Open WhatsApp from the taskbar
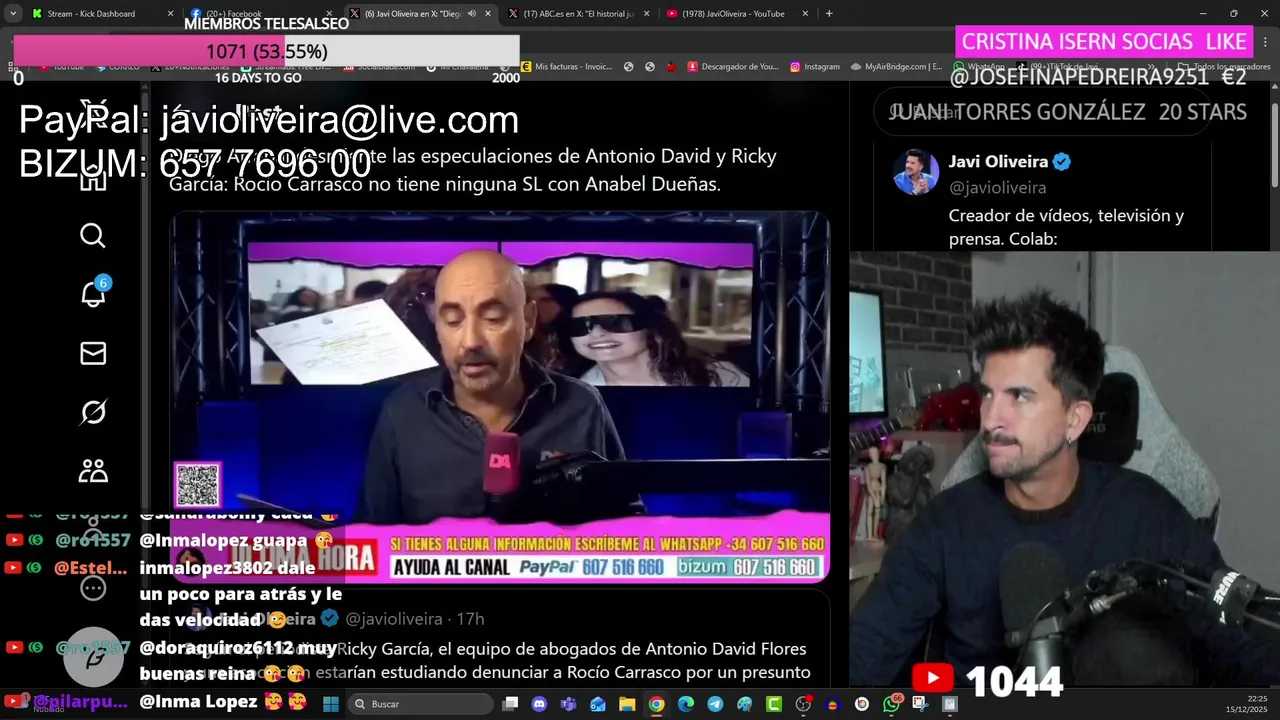This screenshot has height=720, width=1280. 892,704
